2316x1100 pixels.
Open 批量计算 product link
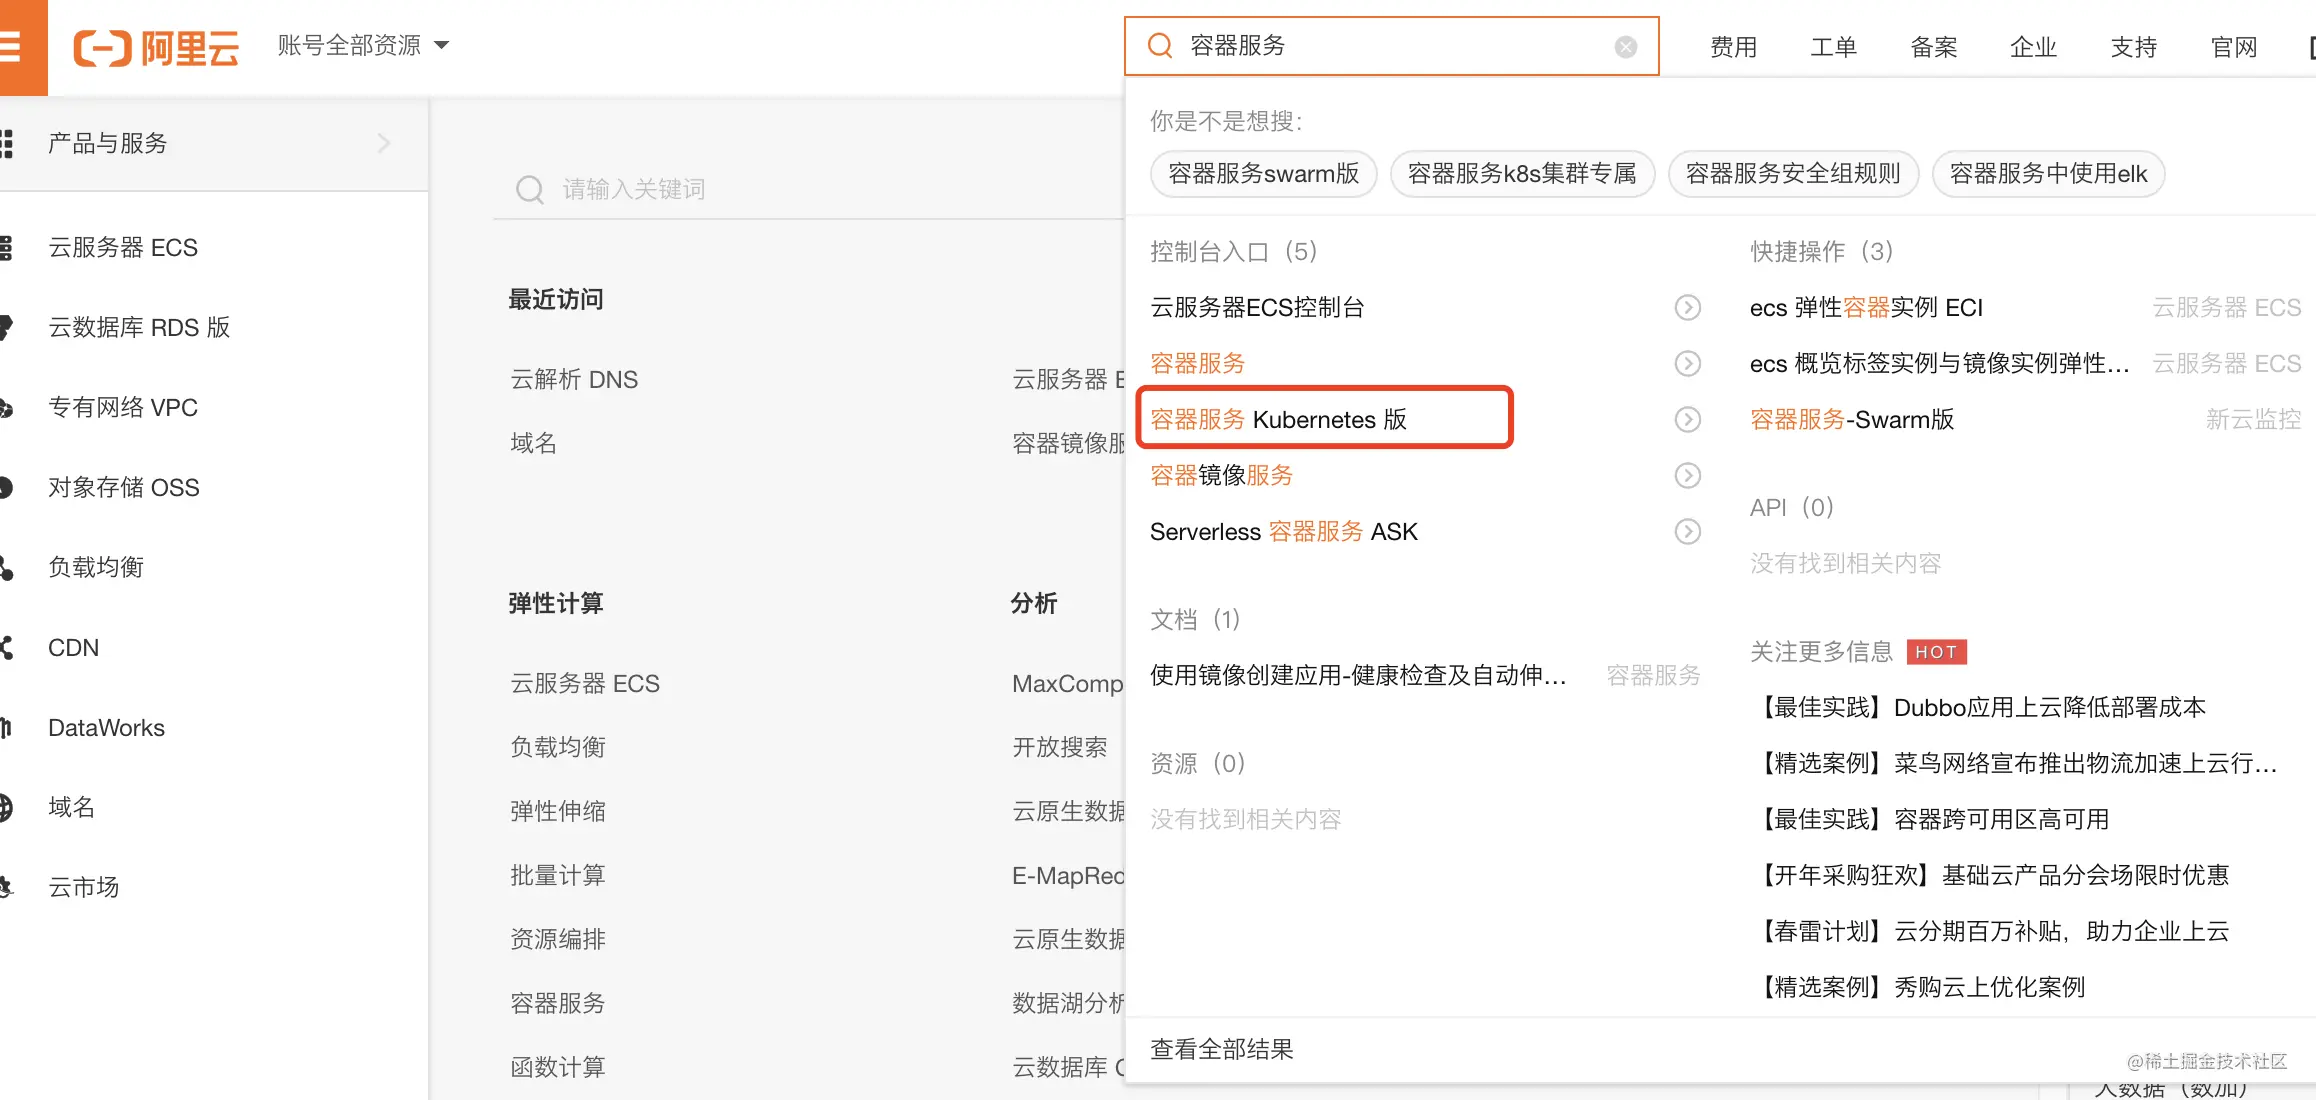(558, 875)
